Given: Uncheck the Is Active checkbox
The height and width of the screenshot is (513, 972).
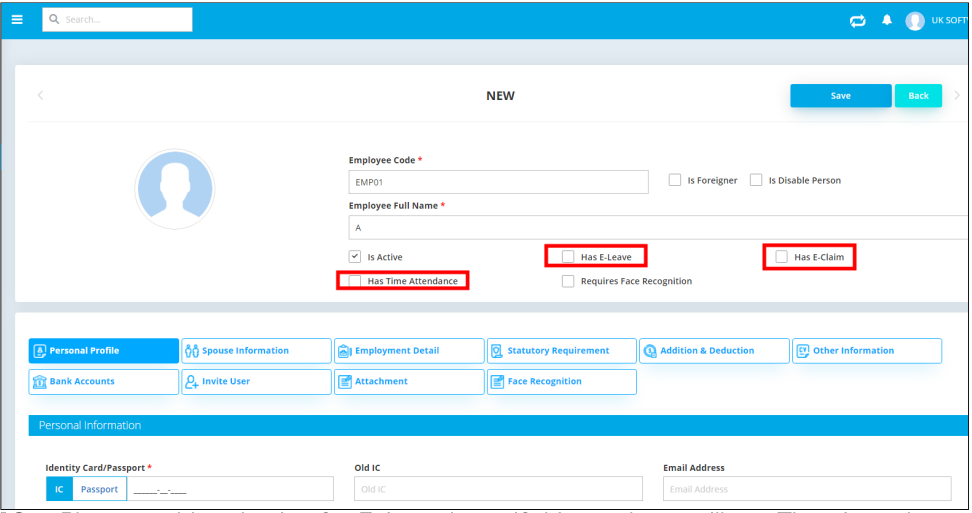Looking at the screenshot, I should click(x=355, y=257).
